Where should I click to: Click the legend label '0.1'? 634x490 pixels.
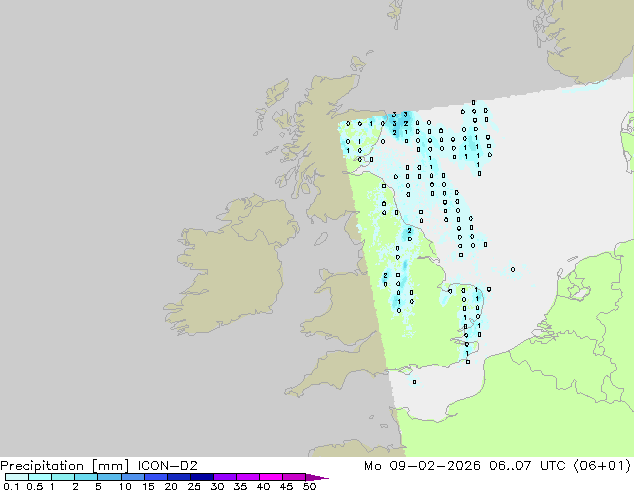(x=11, y=486)
